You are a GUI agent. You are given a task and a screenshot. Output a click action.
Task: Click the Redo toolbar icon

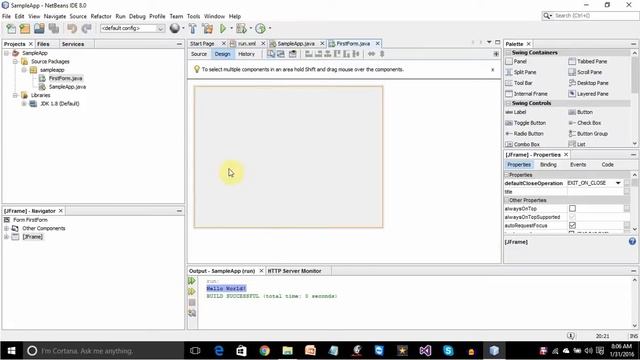point(86,28)
